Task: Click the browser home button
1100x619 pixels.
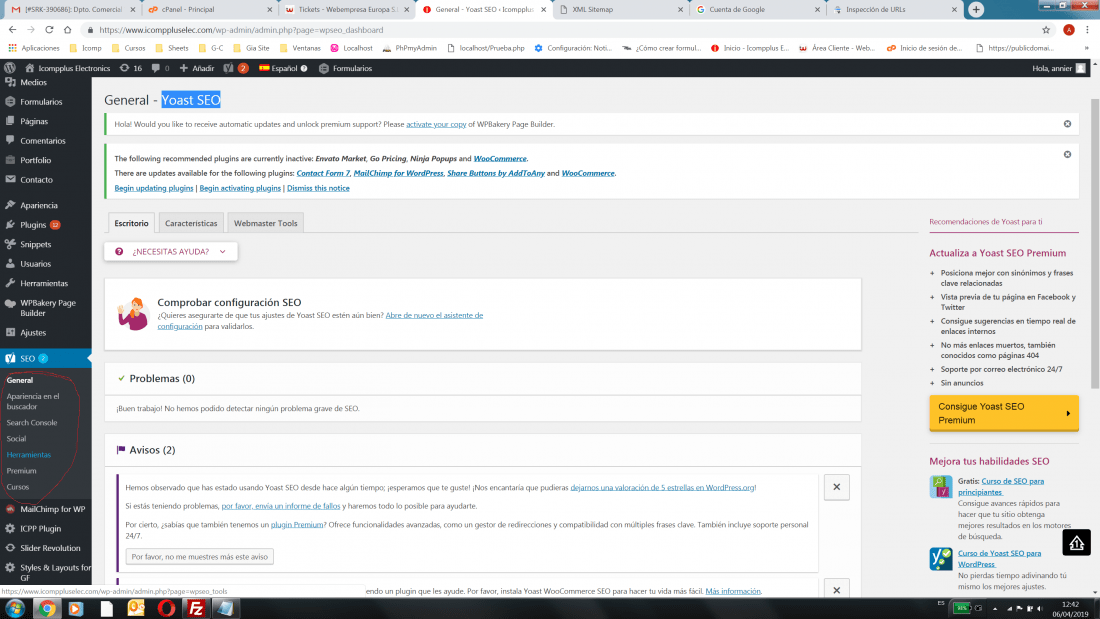Action: pos(67,30)
